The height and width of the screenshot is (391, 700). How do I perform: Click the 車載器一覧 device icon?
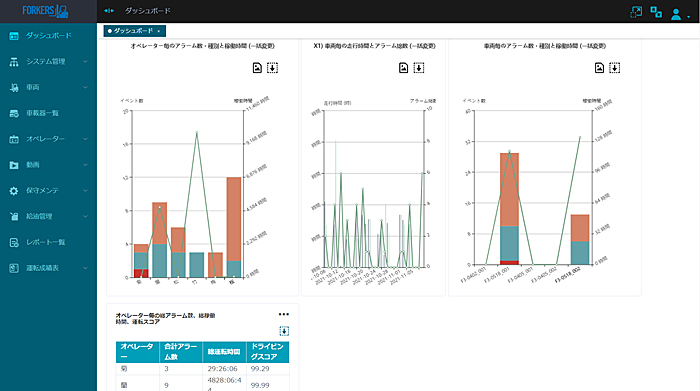[x=14, y=113]
